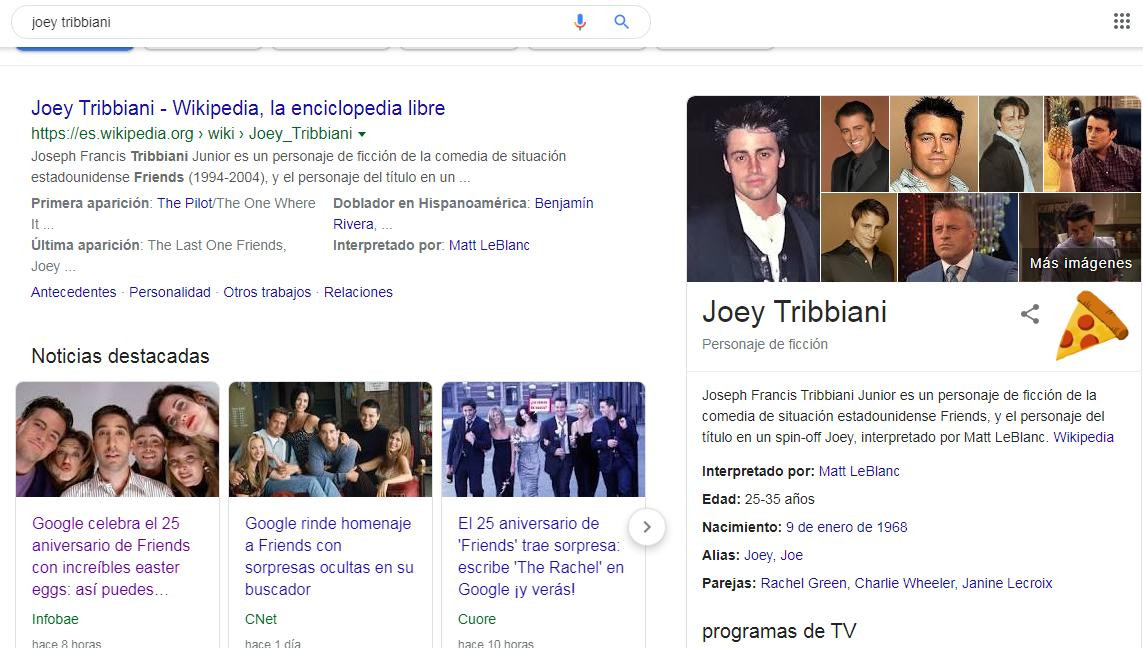
Task: Click the Noticias destacadas heading
Action: click(x=120, y=356)
